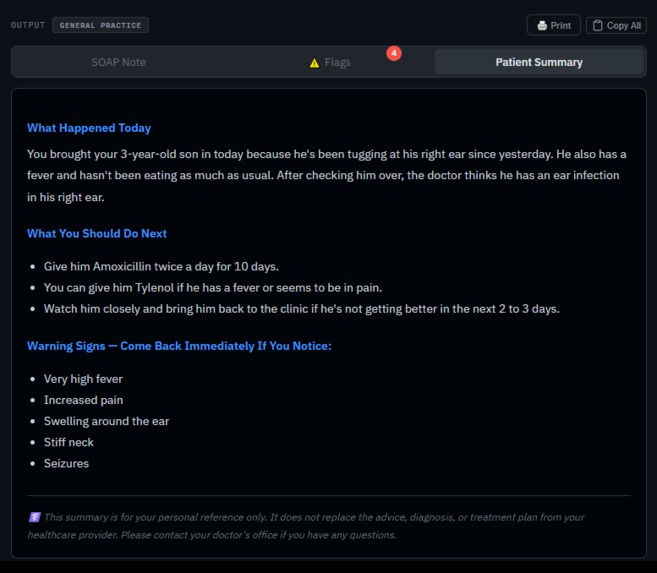Click the 'Watch him closely' bullet

(302, 309)
